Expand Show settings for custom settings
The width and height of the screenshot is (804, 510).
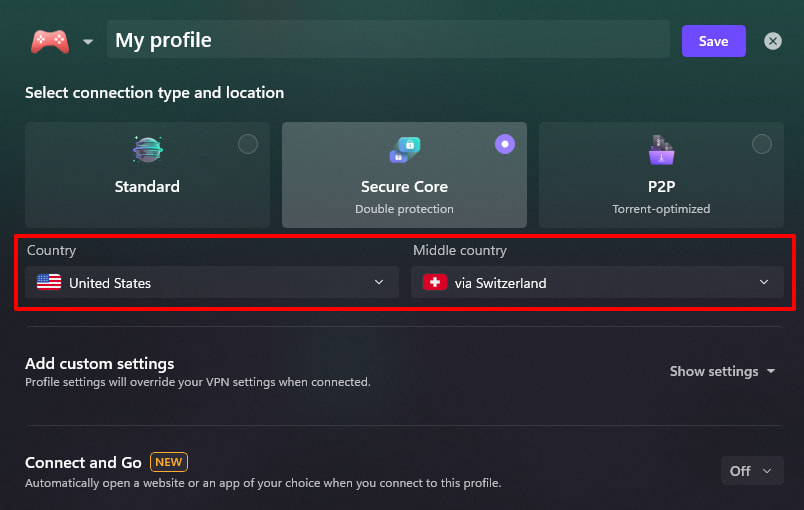722,371
